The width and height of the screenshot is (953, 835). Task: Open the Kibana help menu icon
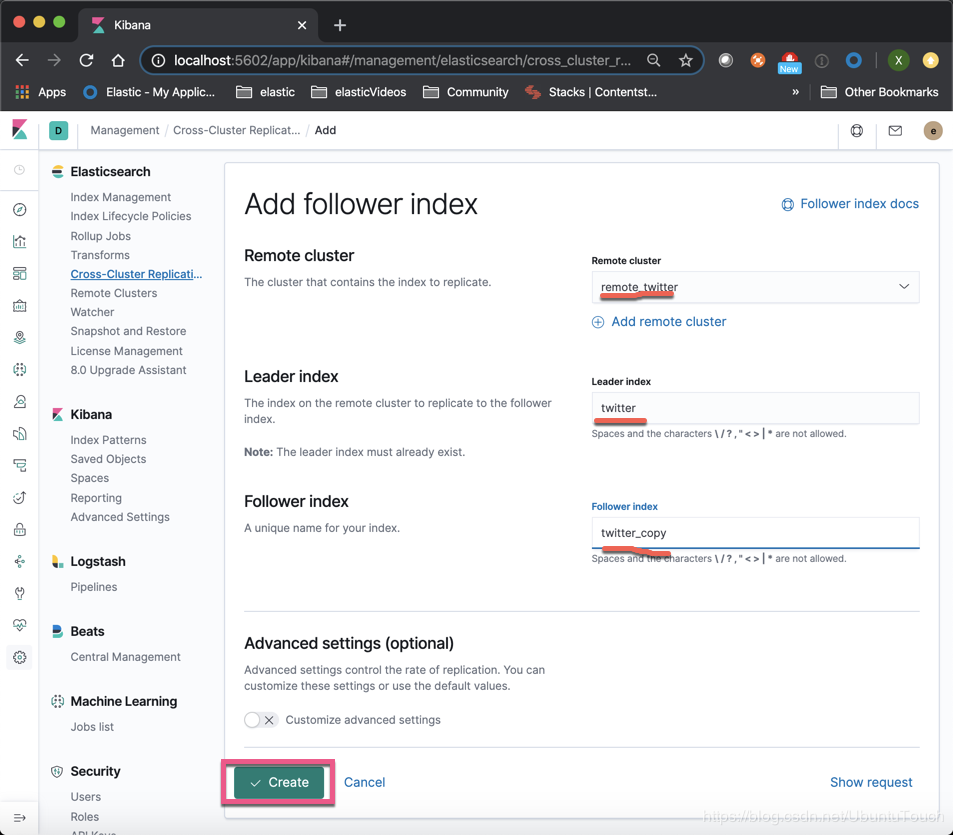pos(856,131)
